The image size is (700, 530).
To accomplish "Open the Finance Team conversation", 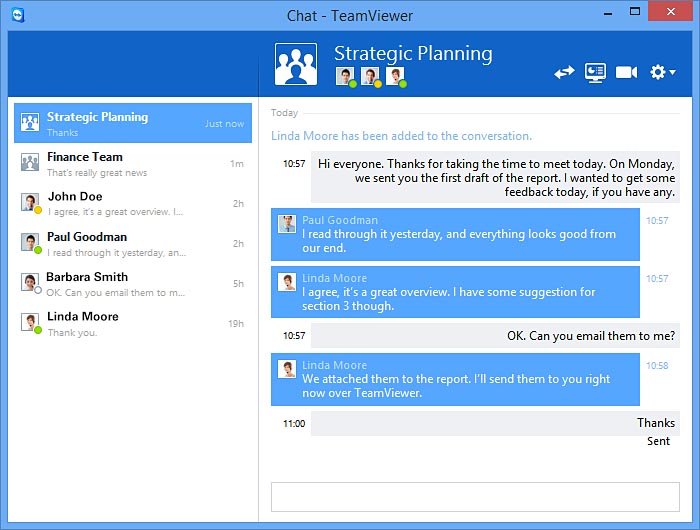I will coord(133,164).
